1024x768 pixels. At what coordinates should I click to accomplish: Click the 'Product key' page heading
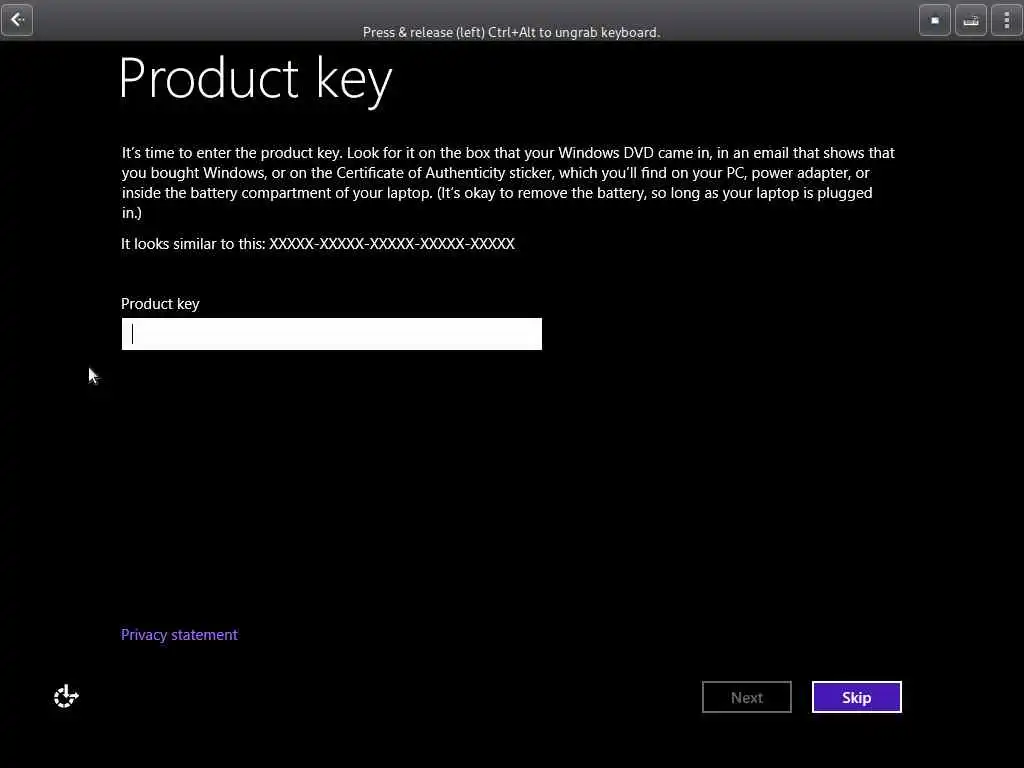point(255,80)
